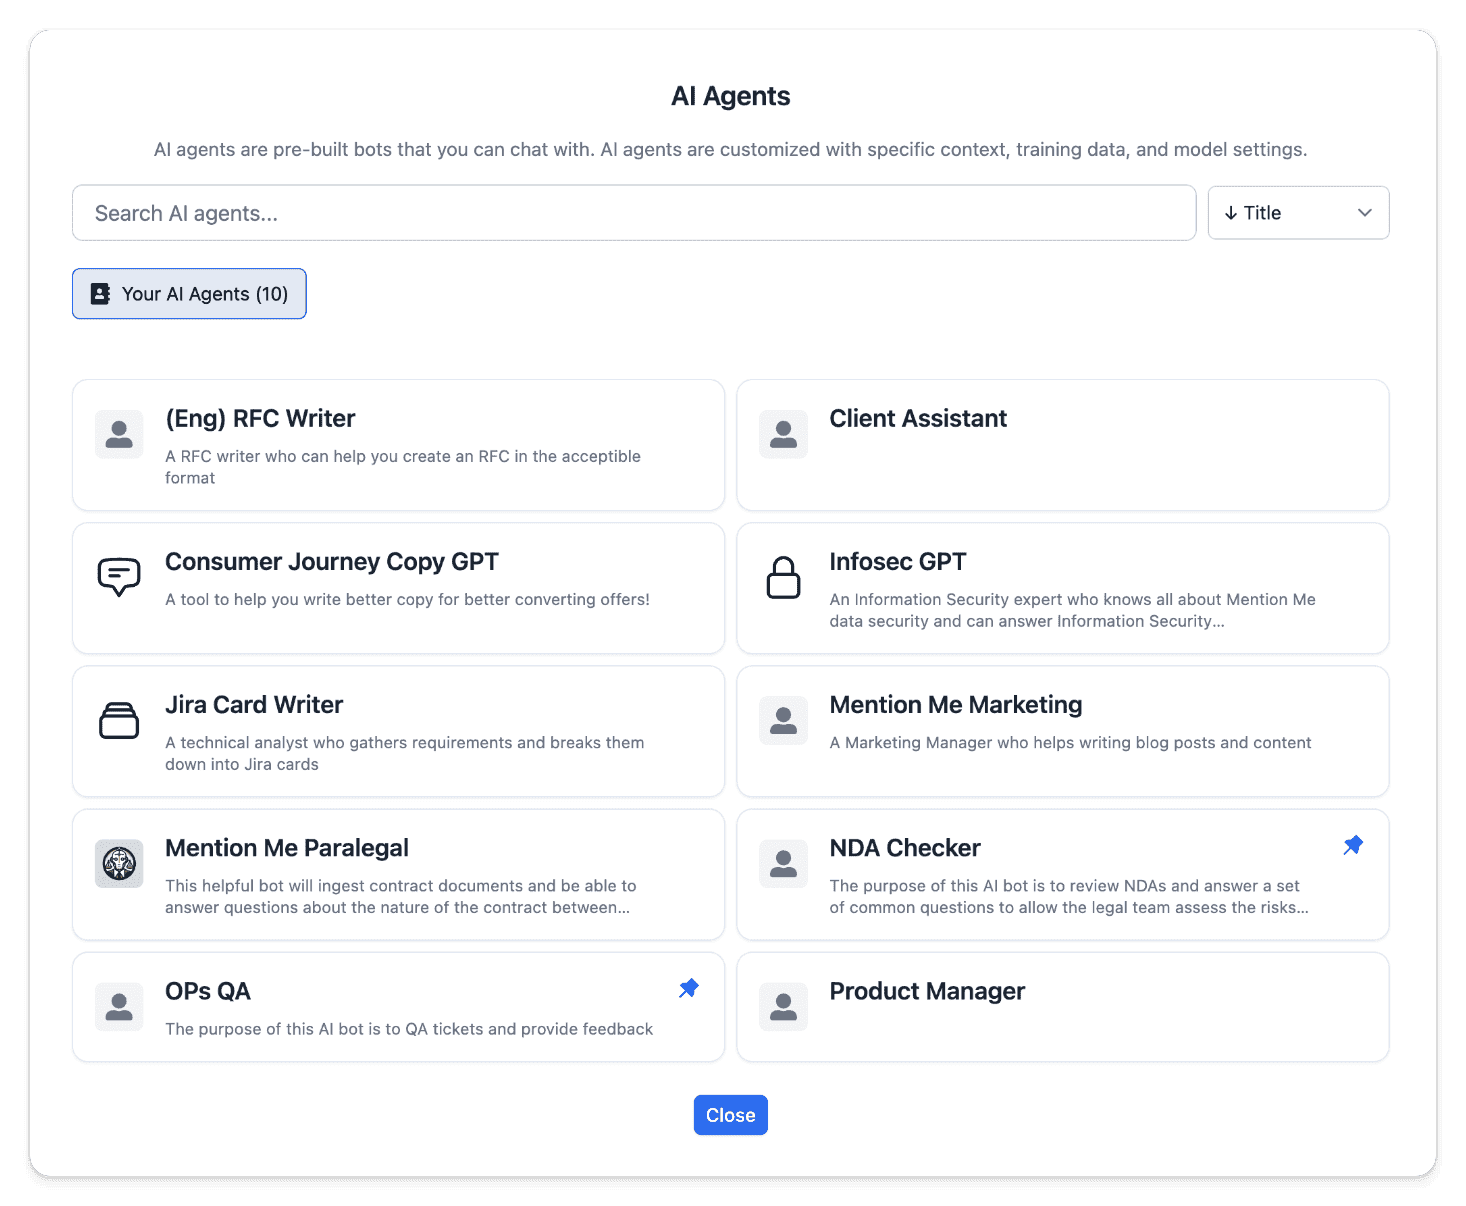Viewport: 1466px width, 1206px height.
Task: Click the AI Agents dialog heading
Action: coord(731,96)
